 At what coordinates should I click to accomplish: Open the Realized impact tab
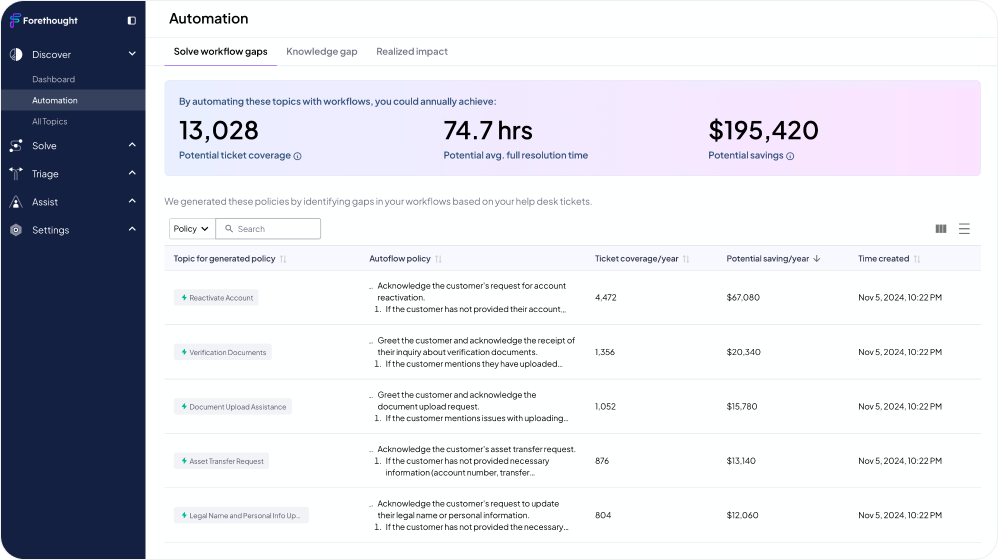pyautogui.click(x=412, y=52)
